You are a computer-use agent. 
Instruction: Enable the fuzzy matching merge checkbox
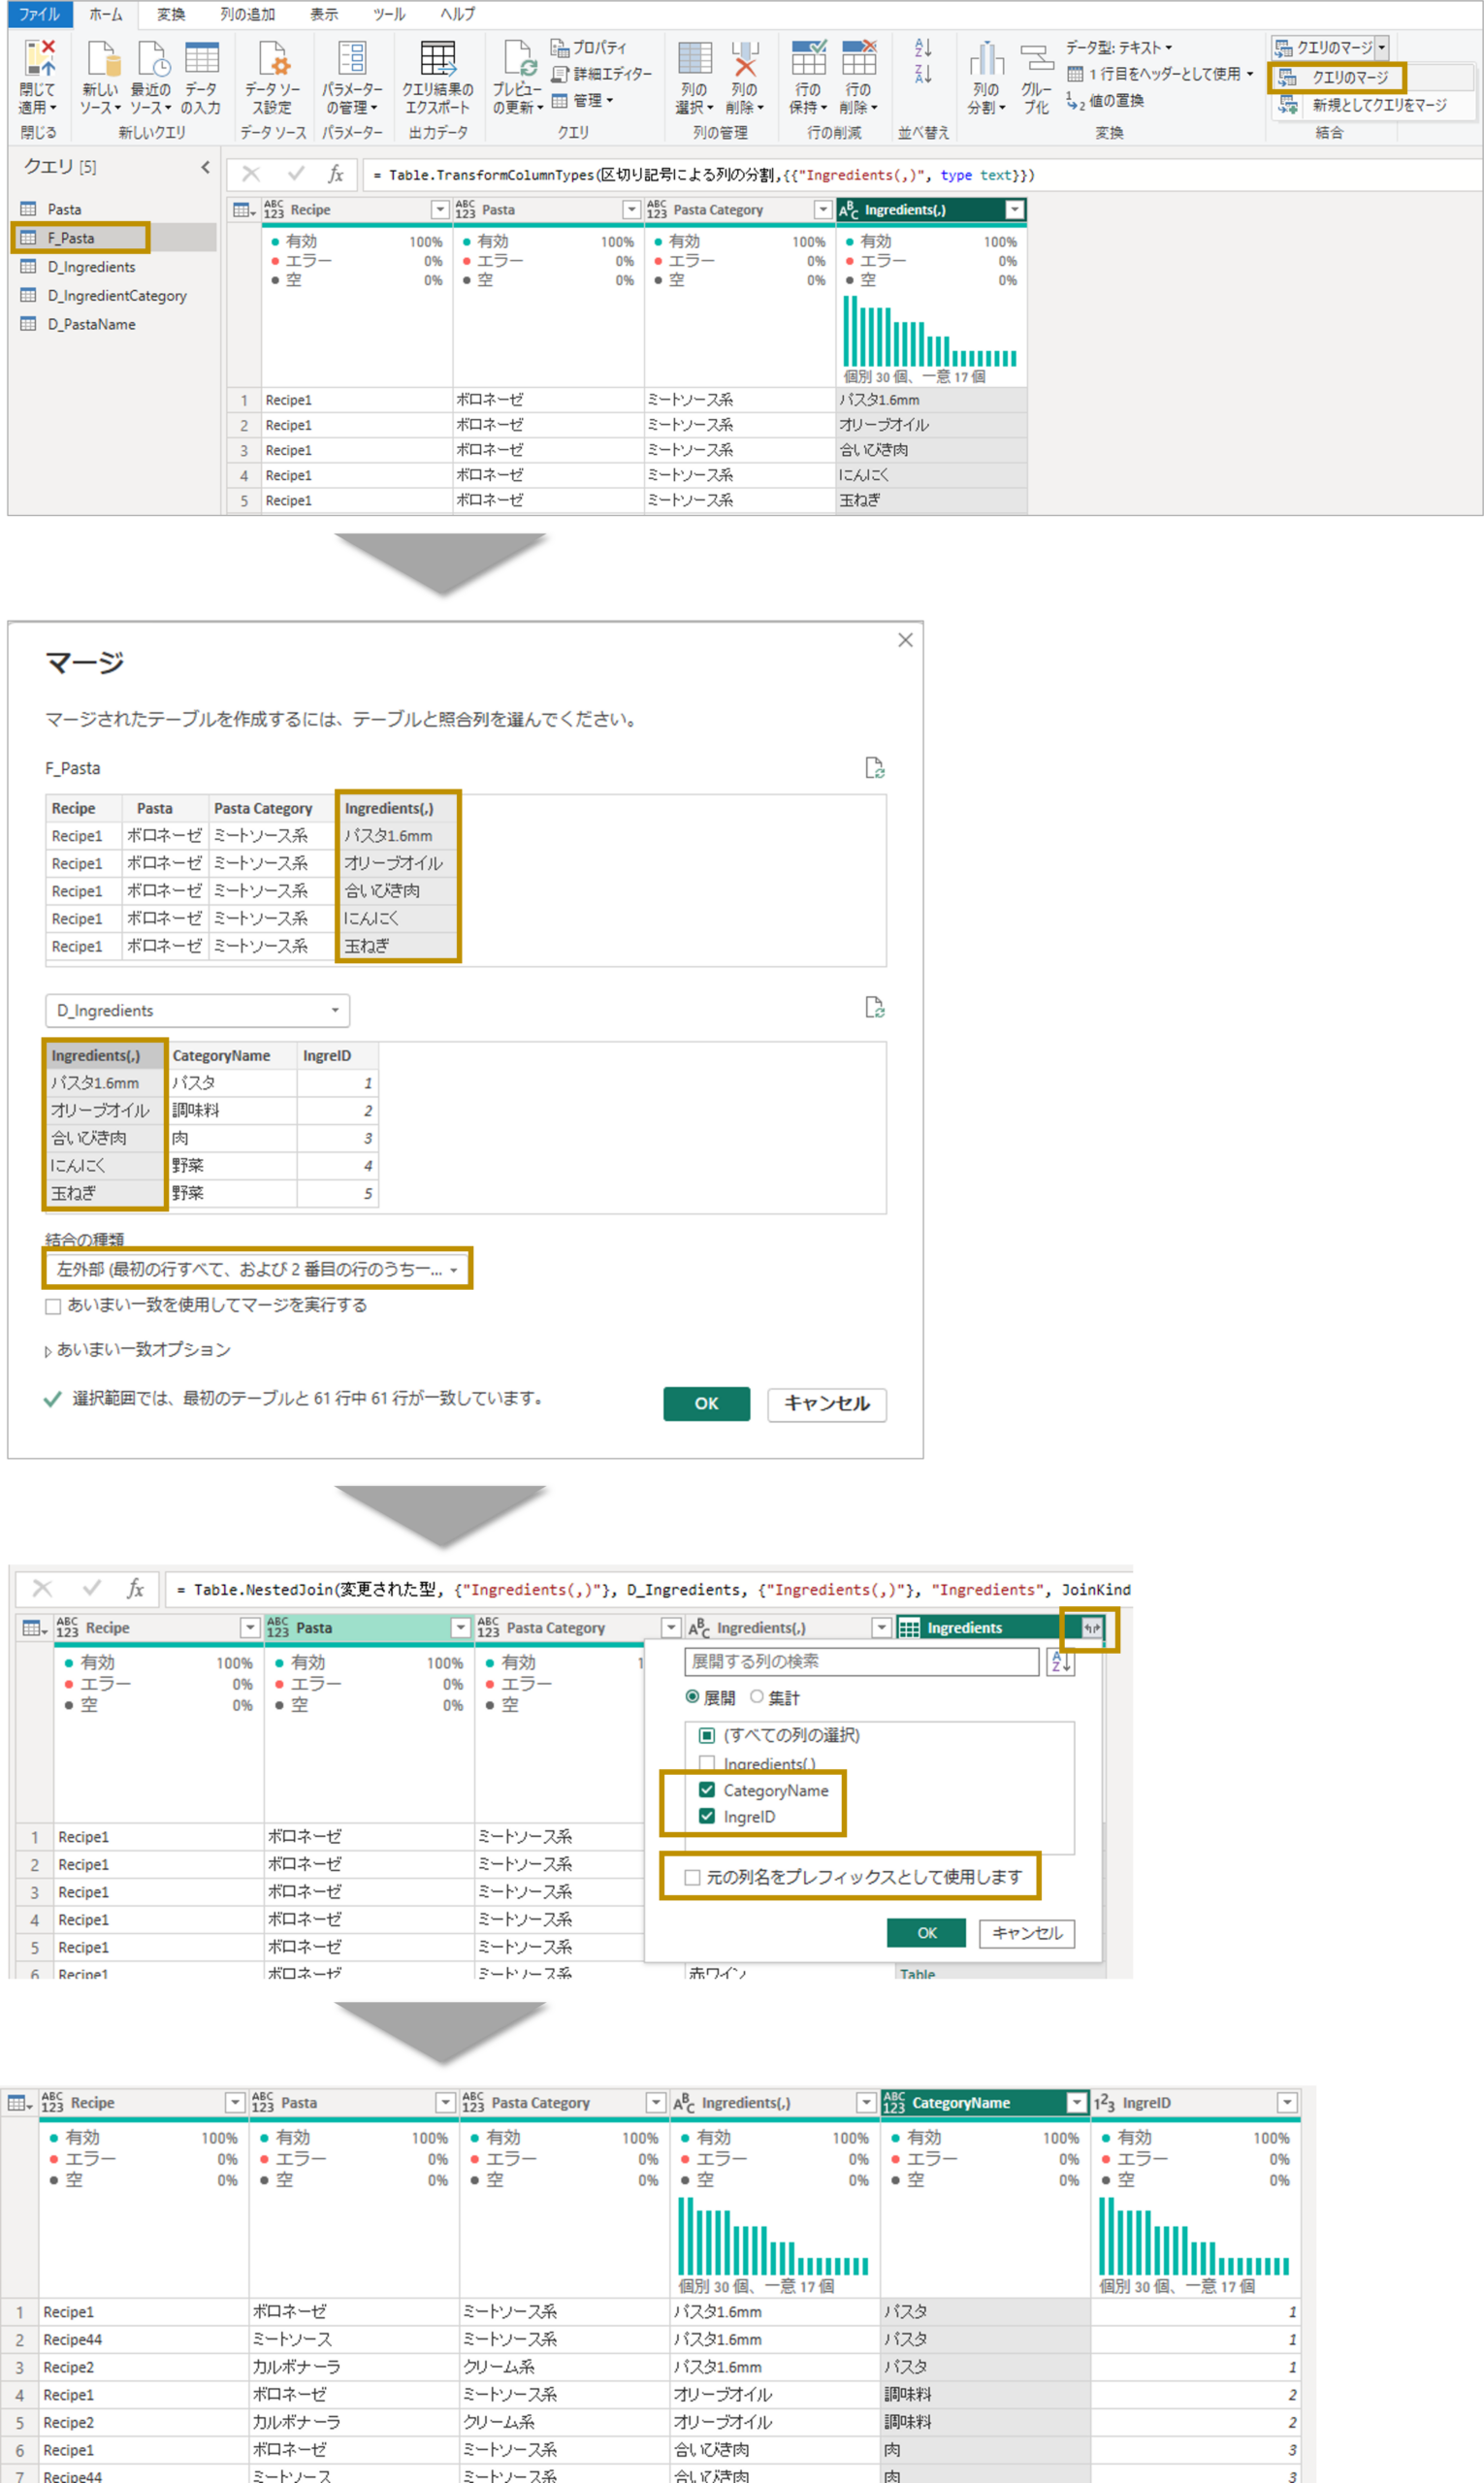point(53,1306)
